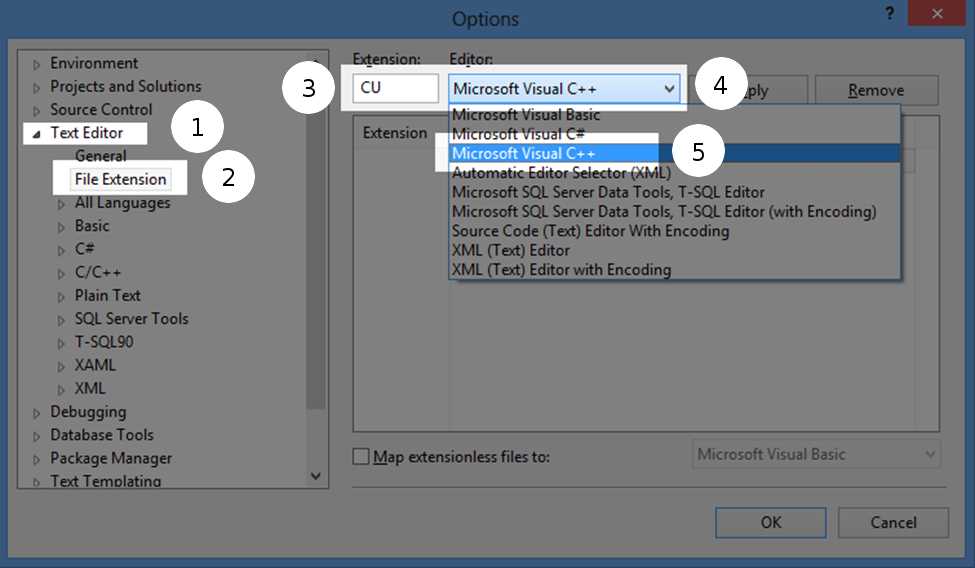Confirm with the OK button
Screen dimensions: 975x568
770,523
